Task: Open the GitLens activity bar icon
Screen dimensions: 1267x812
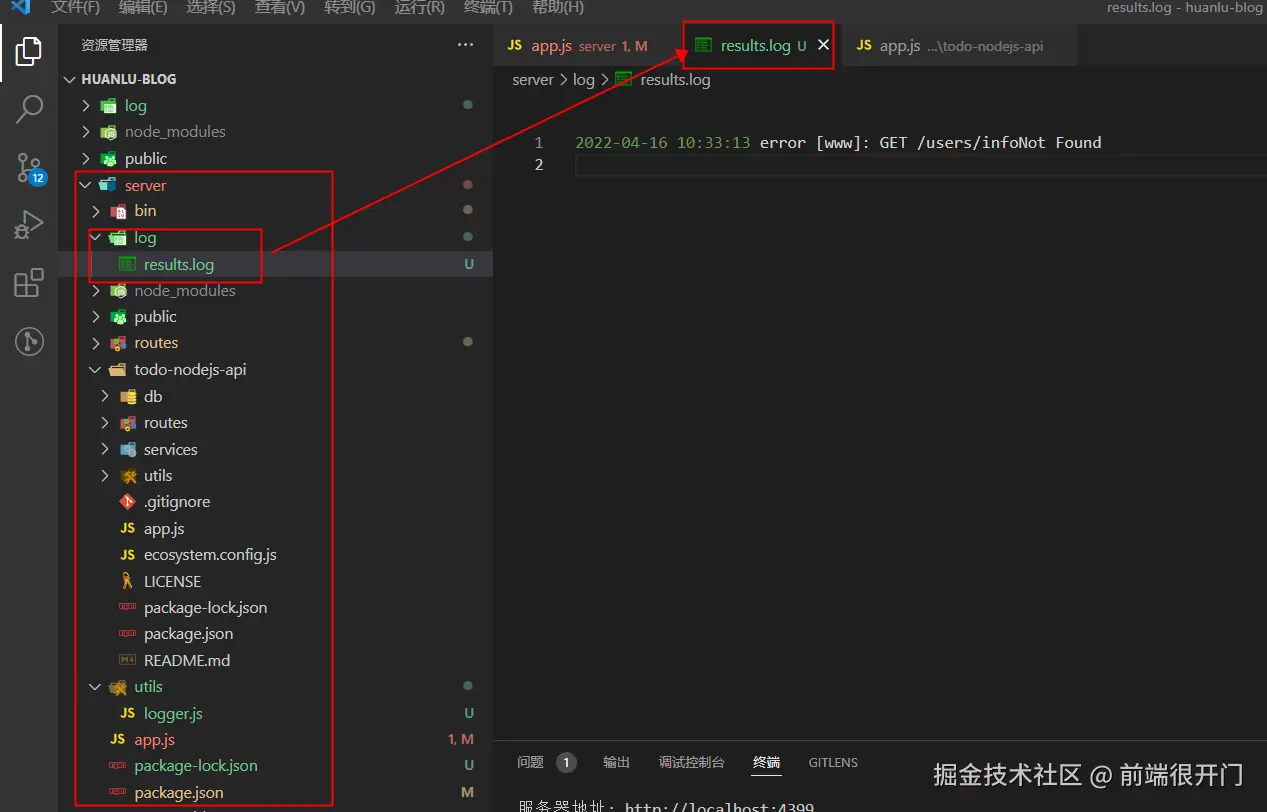Action: click(29, 342)
